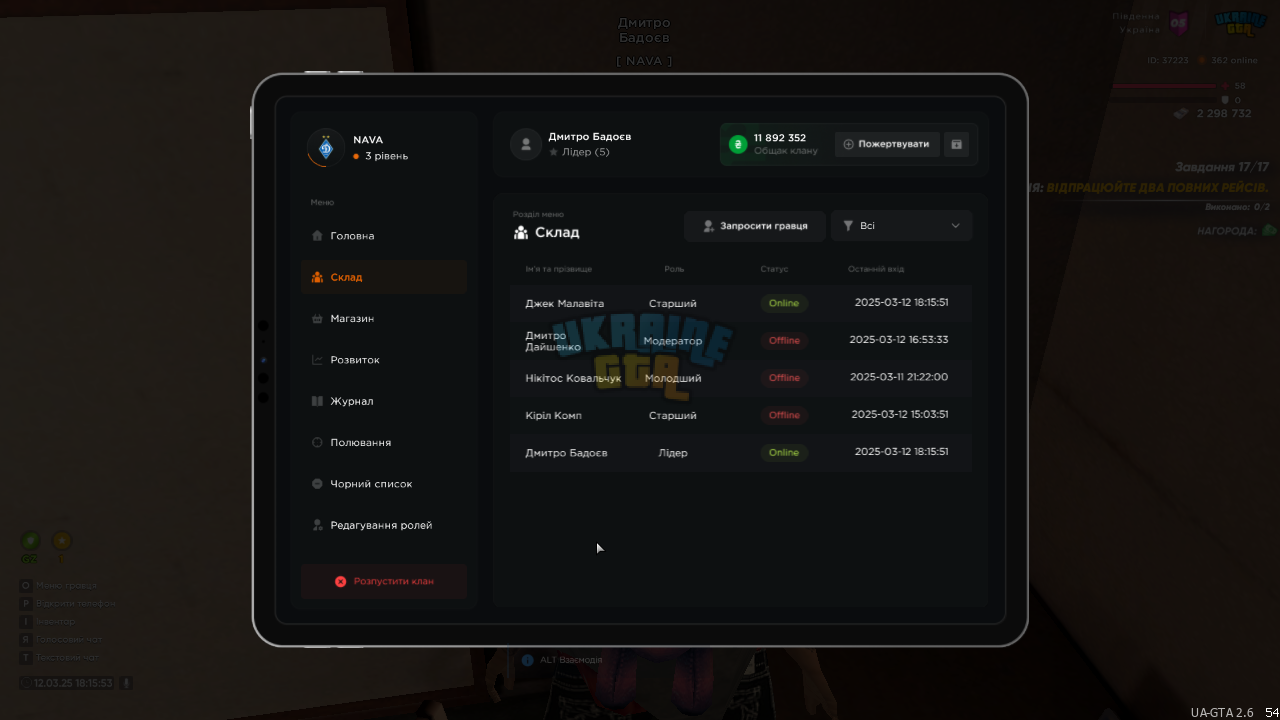Open the Магазин section

pyautogui.click(x=384, y=318)
